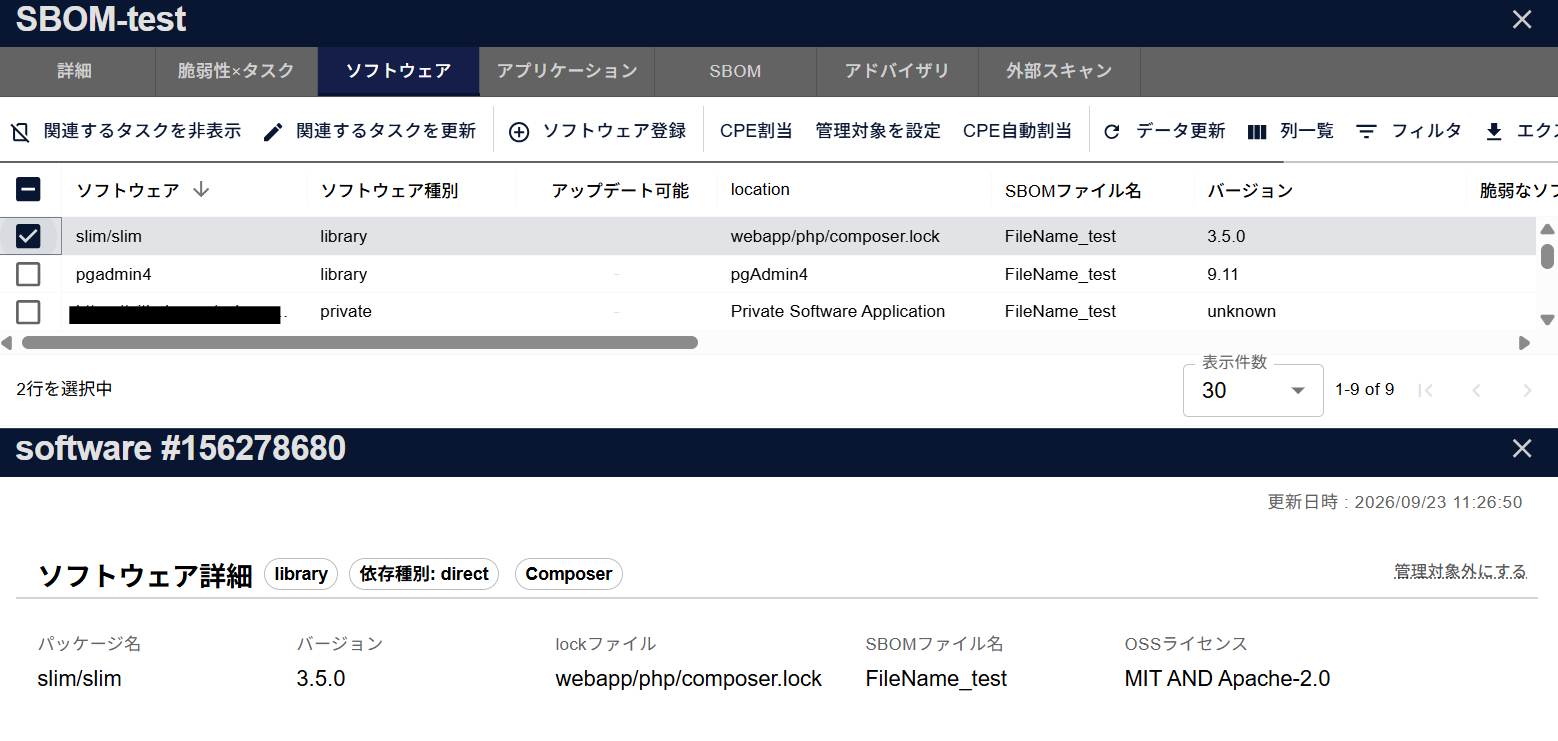Click the データ更新 refresh icon

(x=1112, y=132)
